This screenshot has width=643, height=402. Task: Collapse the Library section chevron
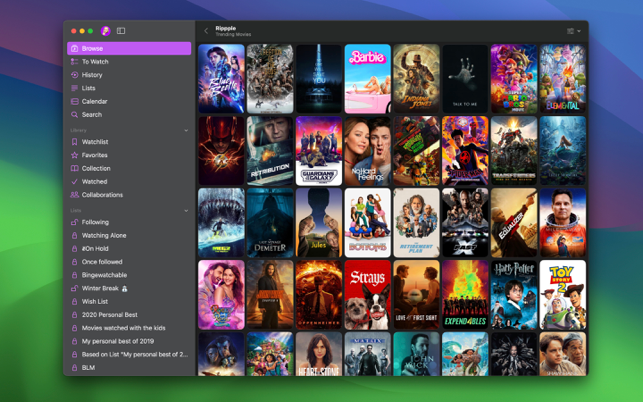pyautogui.click(x=186, y=130)
